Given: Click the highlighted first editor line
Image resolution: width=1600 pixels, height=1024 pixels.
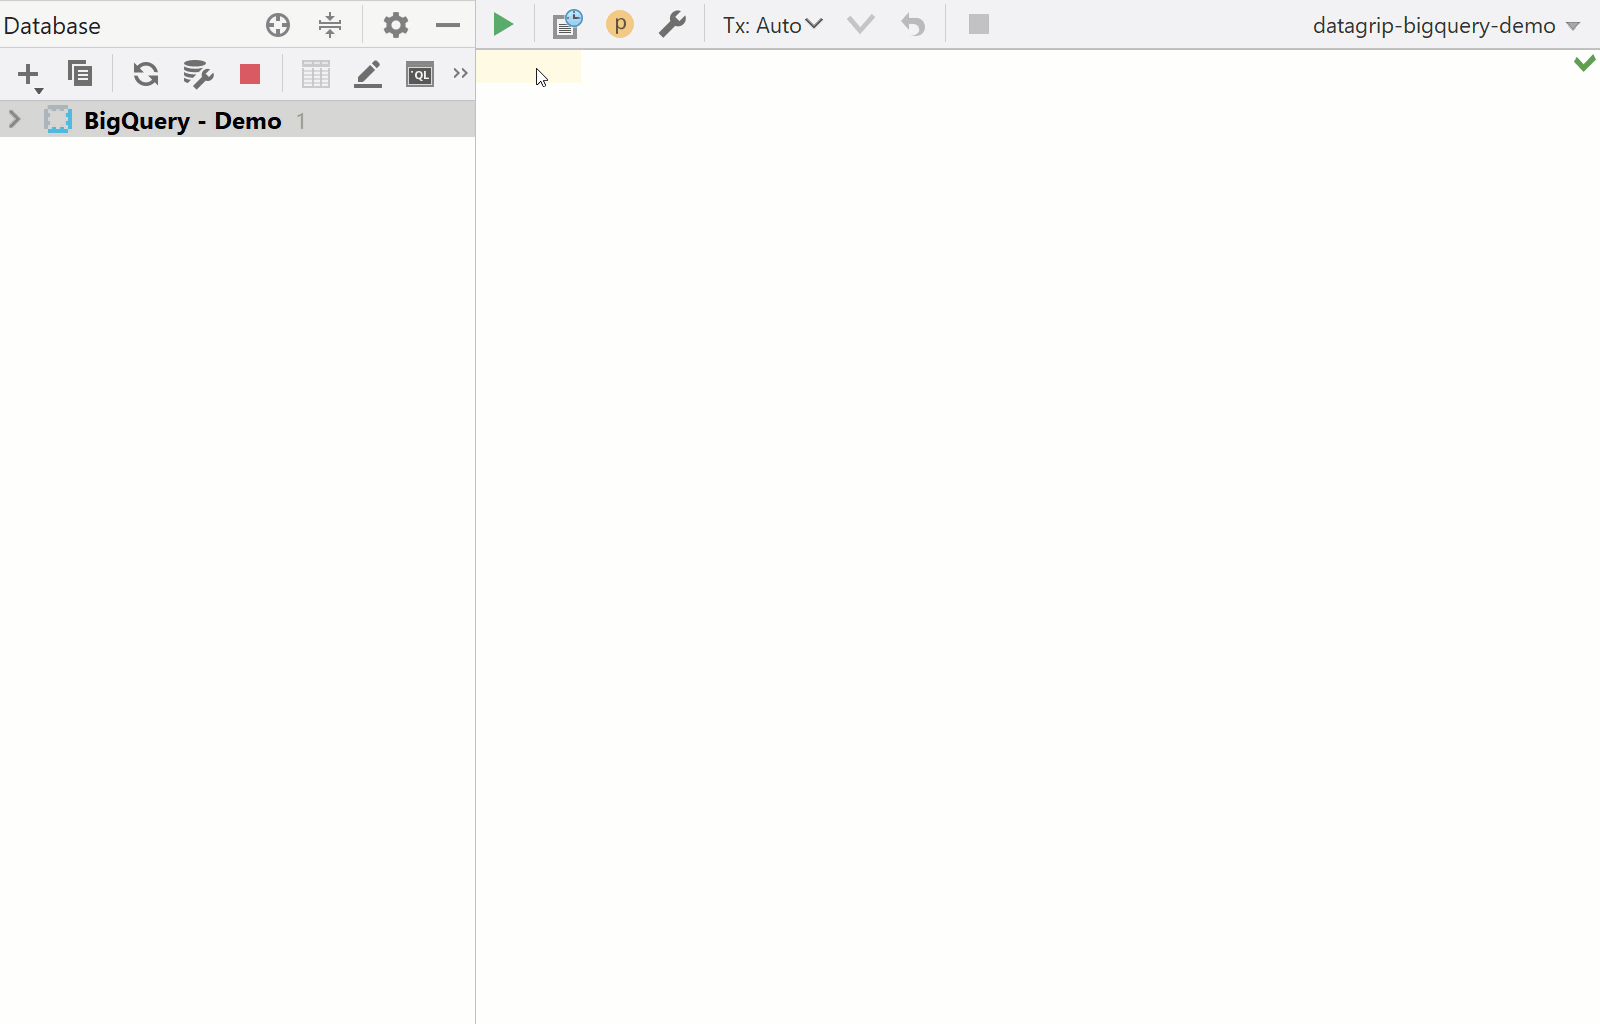Looking at the screenshot, I should (529, 68).
